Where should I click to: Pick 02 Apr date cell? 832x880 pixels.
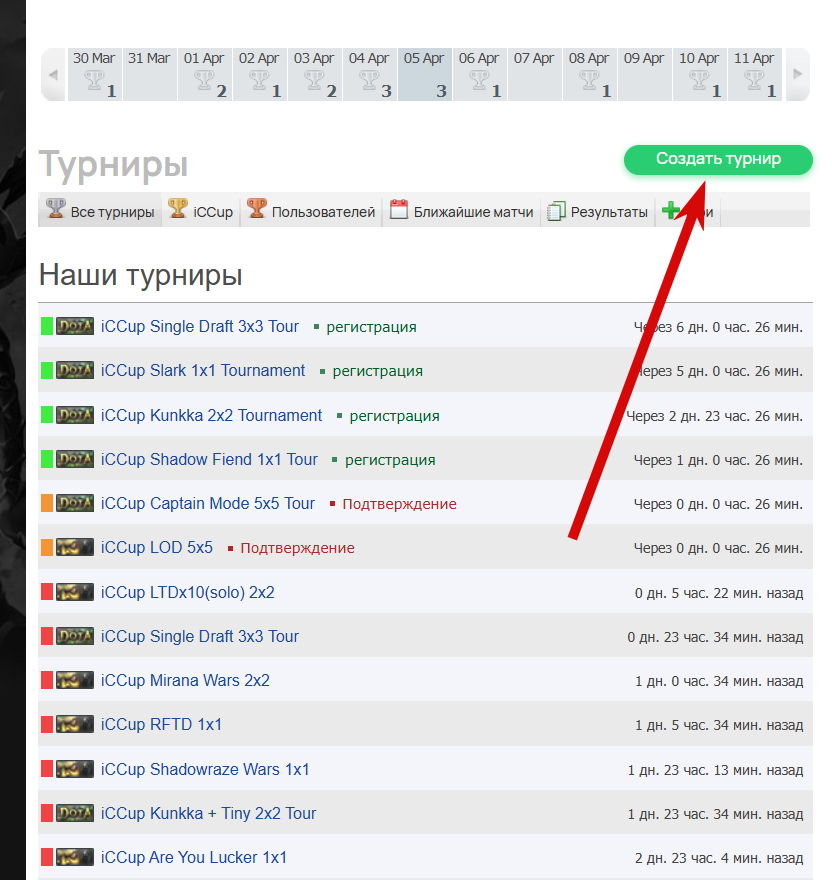(259, 74)
